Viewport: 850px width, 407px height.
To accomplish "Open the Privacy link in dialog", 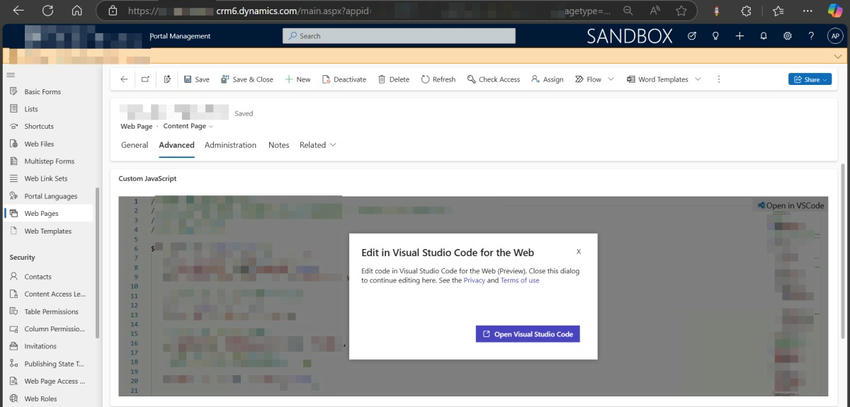I will (x=474, y=280).
